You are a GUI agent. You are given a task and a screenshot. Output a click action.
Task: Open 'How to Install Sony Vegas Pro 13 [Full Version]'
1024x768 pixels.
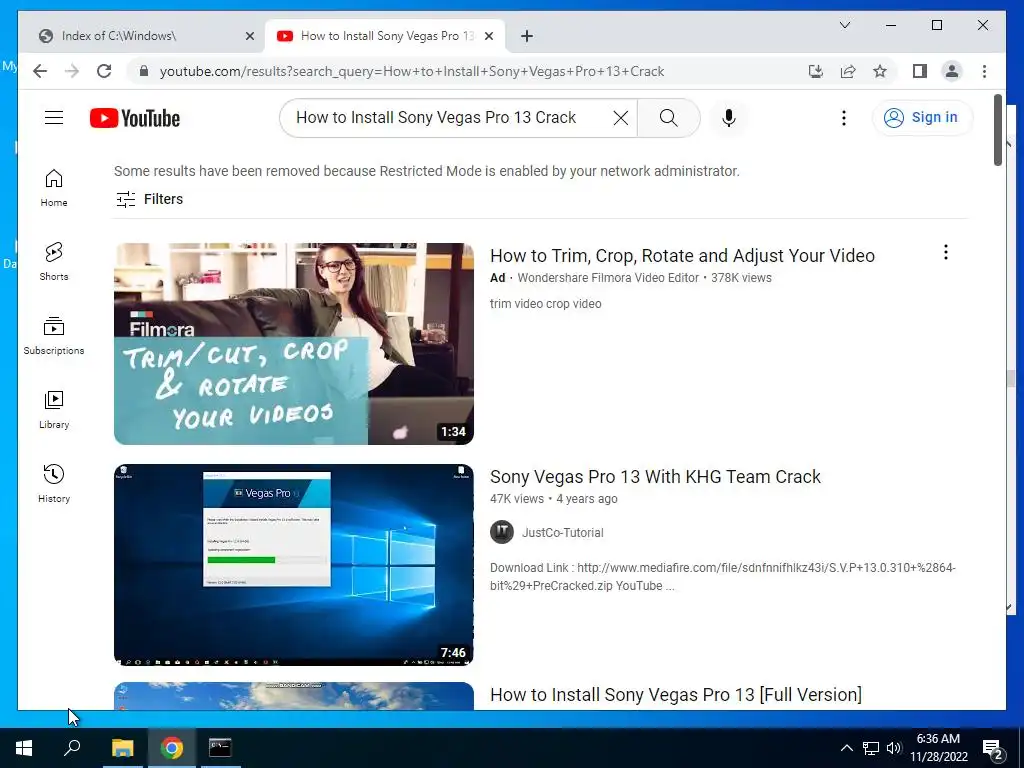676,695
